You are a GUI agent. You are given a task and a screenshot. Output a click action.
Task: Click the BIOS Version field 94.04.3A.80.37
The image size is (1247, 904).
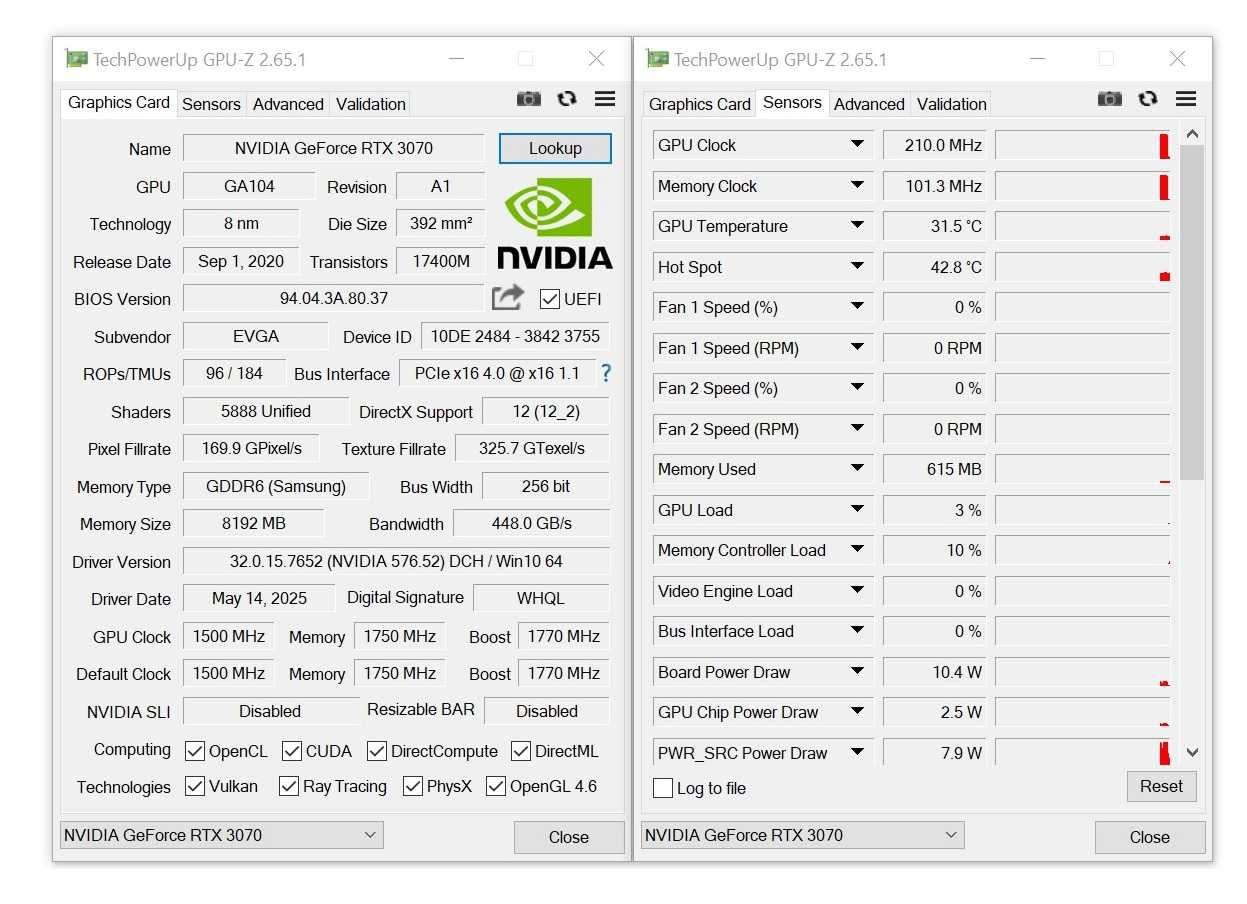tap(334, 298)
